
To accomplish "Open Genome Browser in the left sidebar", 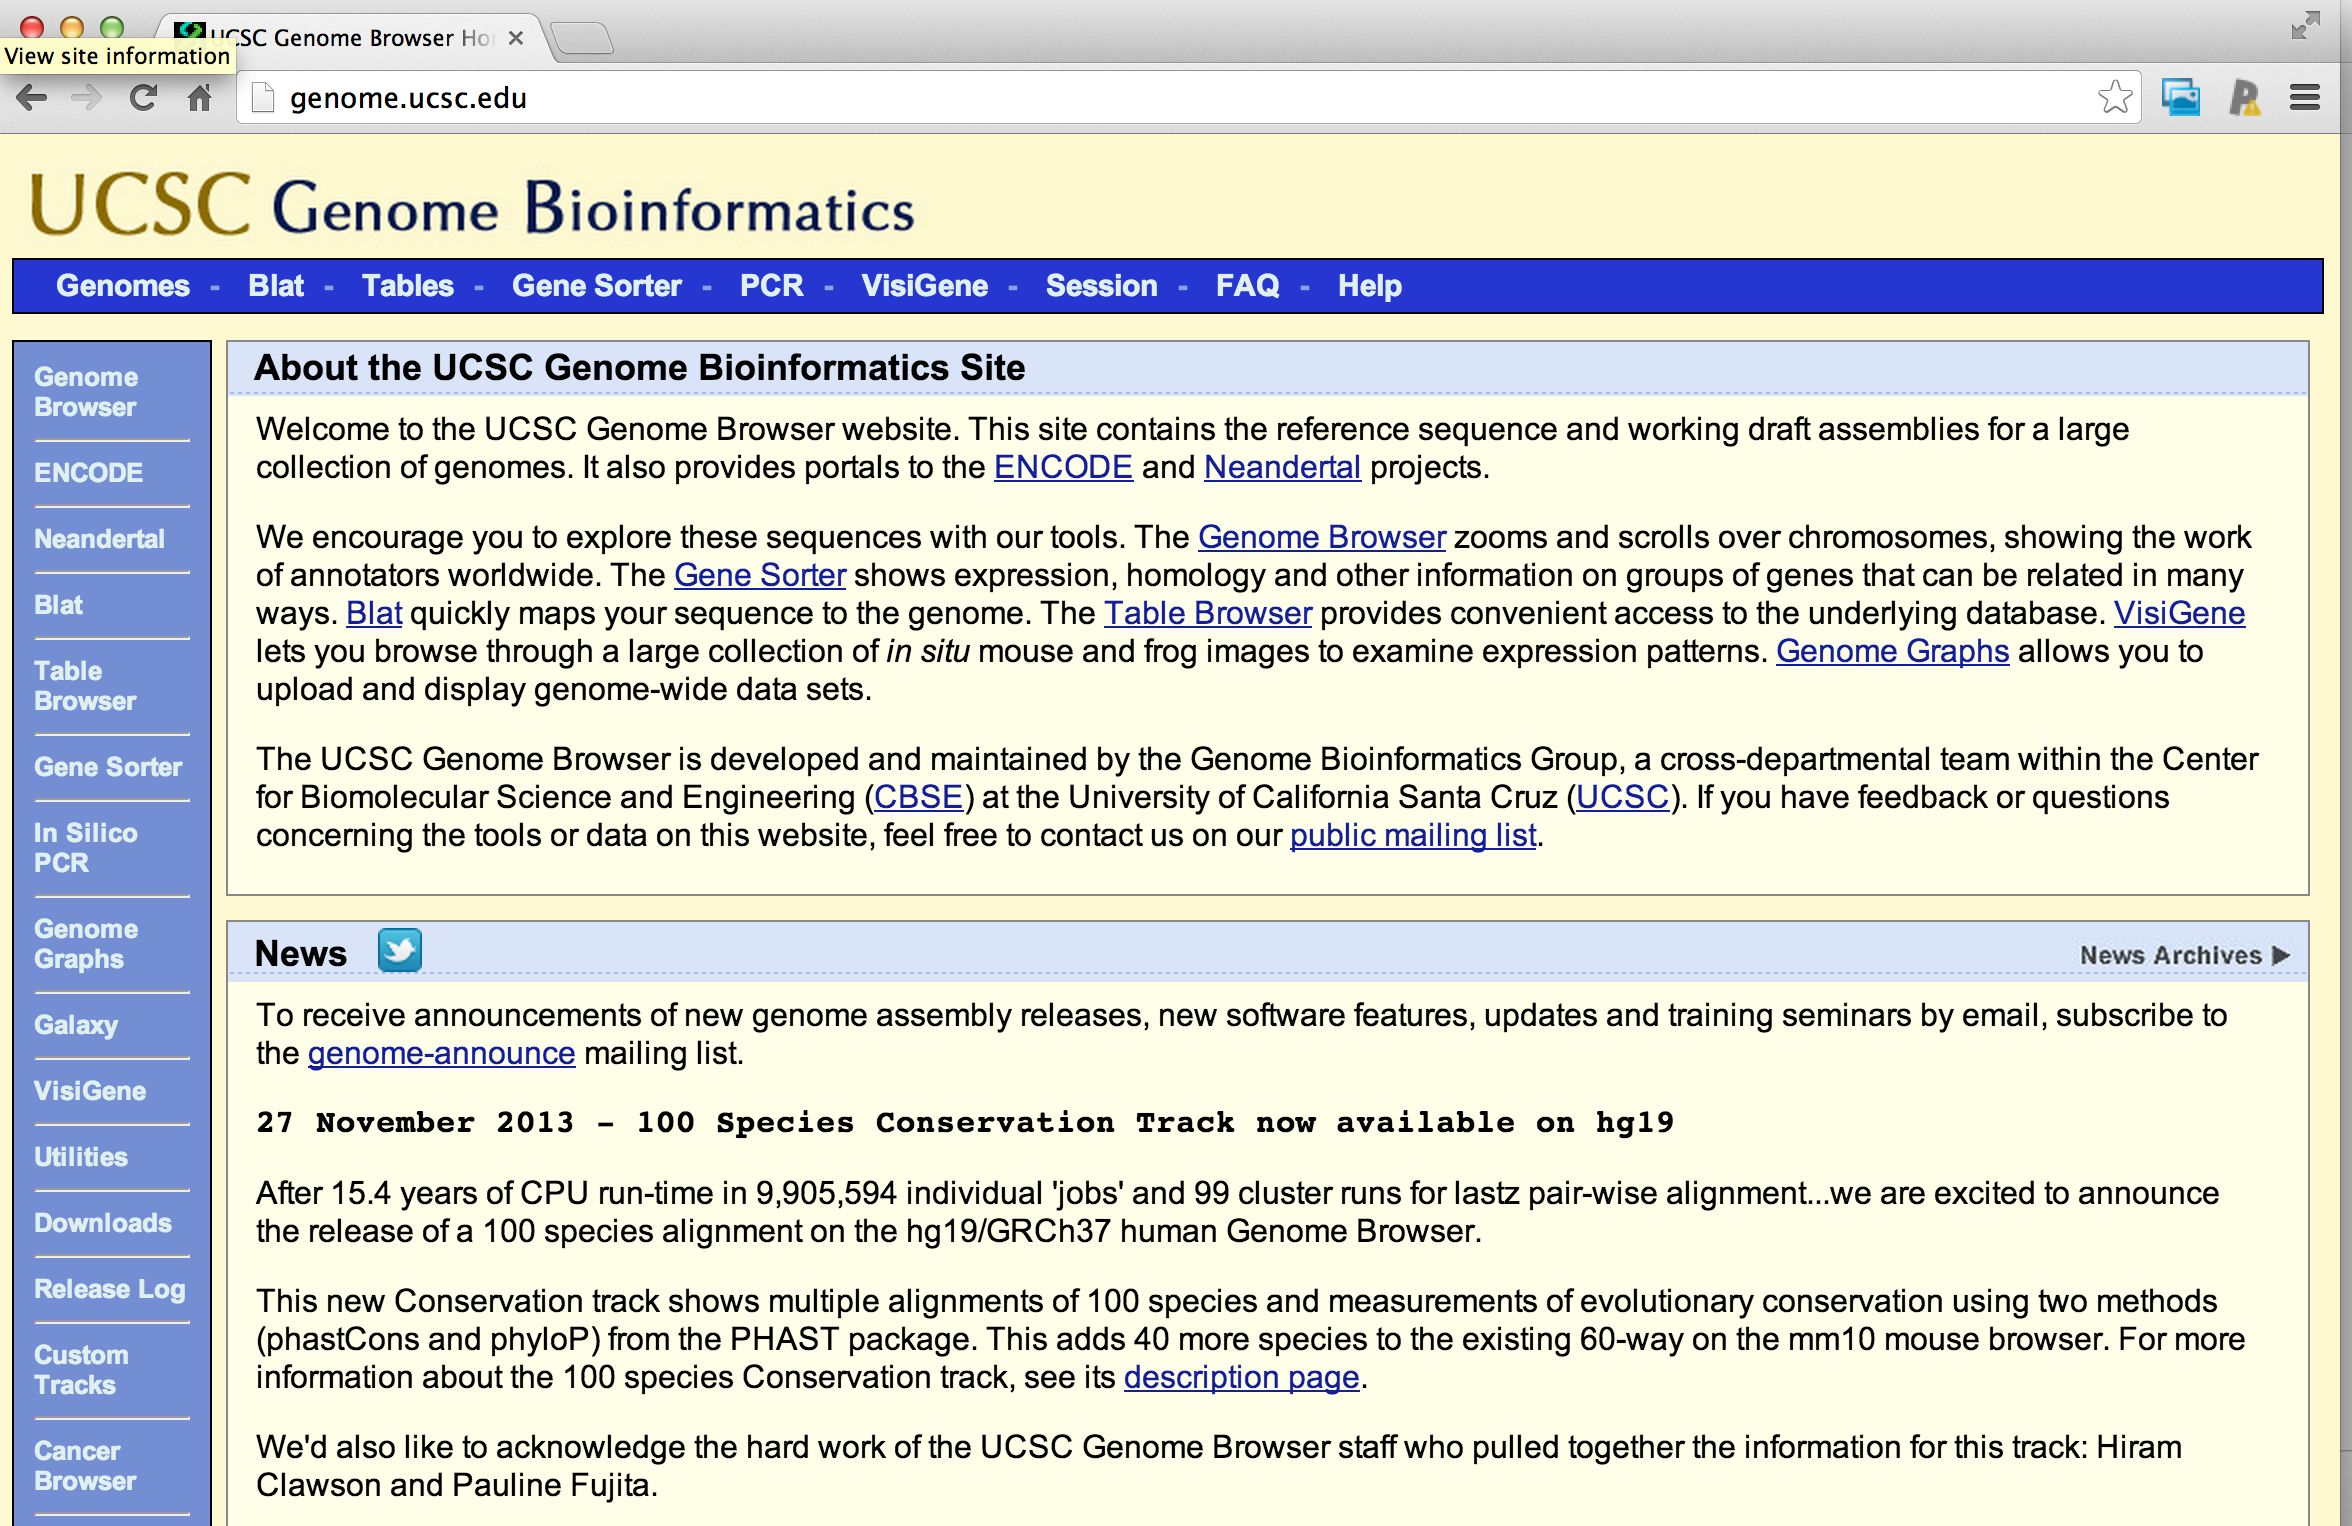I will click(x=86, y=392).
